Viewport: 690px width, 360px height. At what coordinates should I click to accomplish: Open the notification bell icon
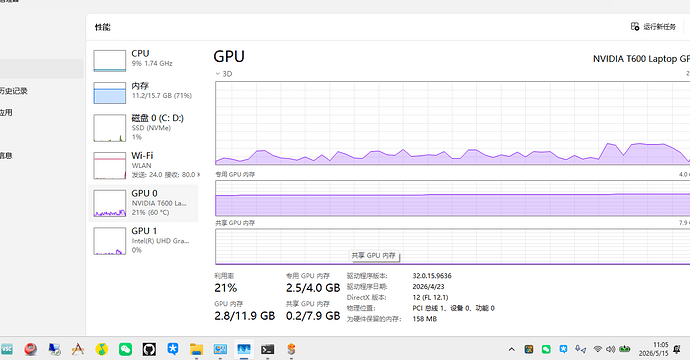[x=677, y=349]
